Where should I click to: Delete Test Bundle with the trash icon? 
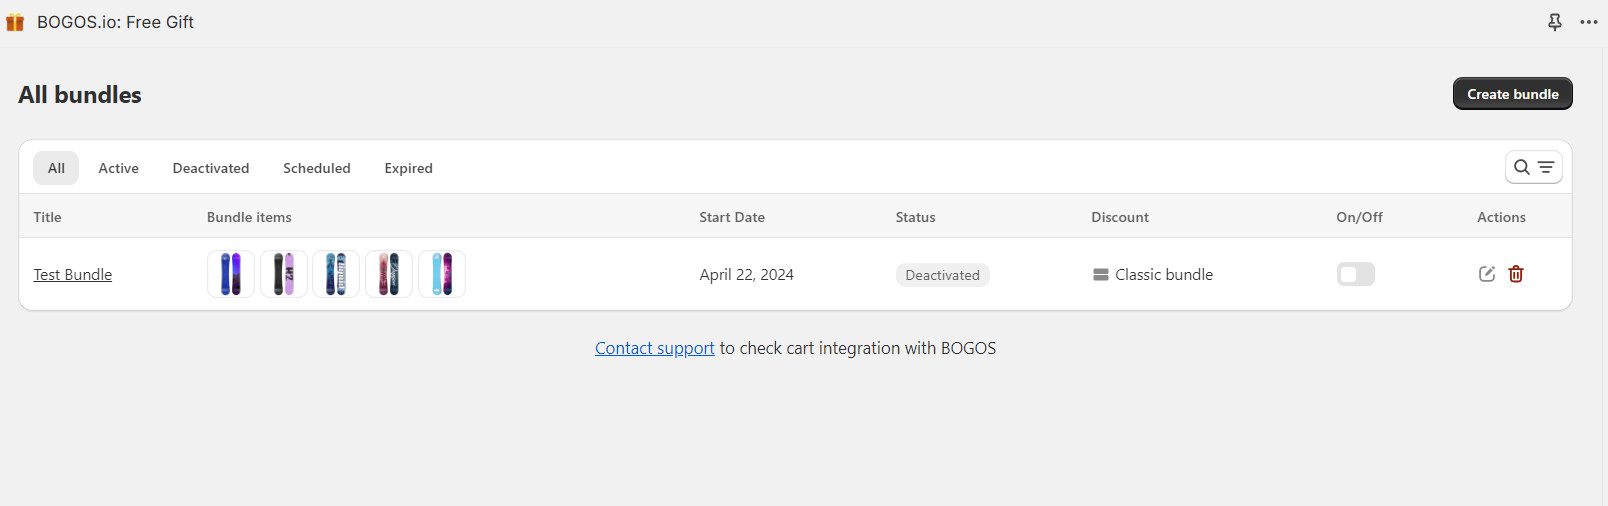(1516, 274)
